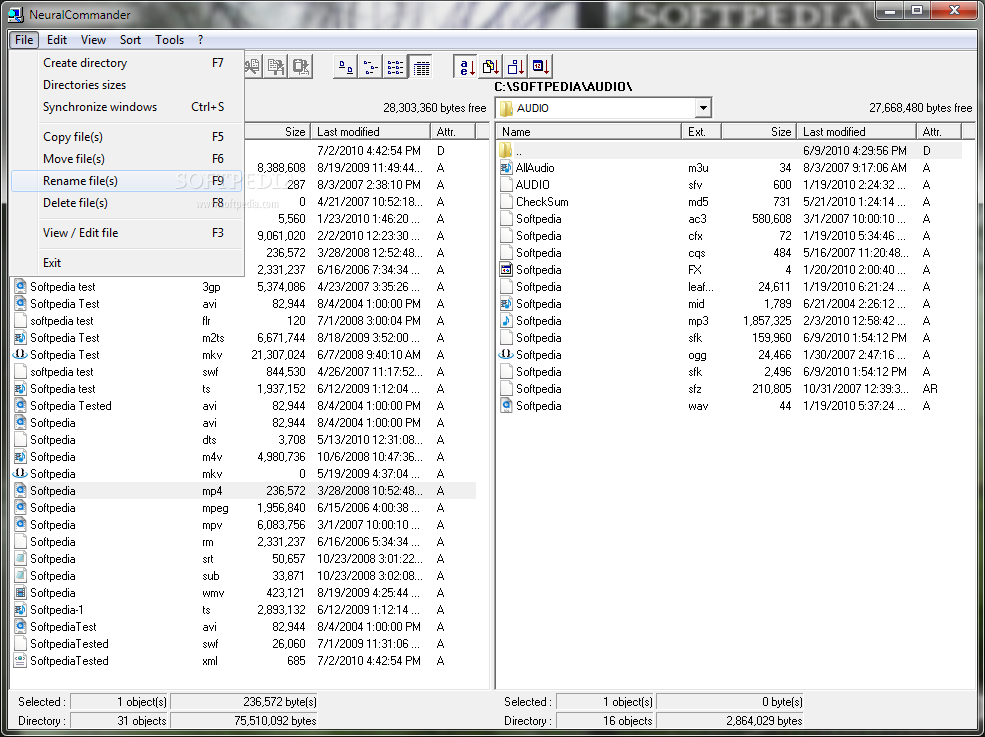This screenshot has height=737, width=985.
Task: Click the 16 objects status field
Action: (605, 721)
